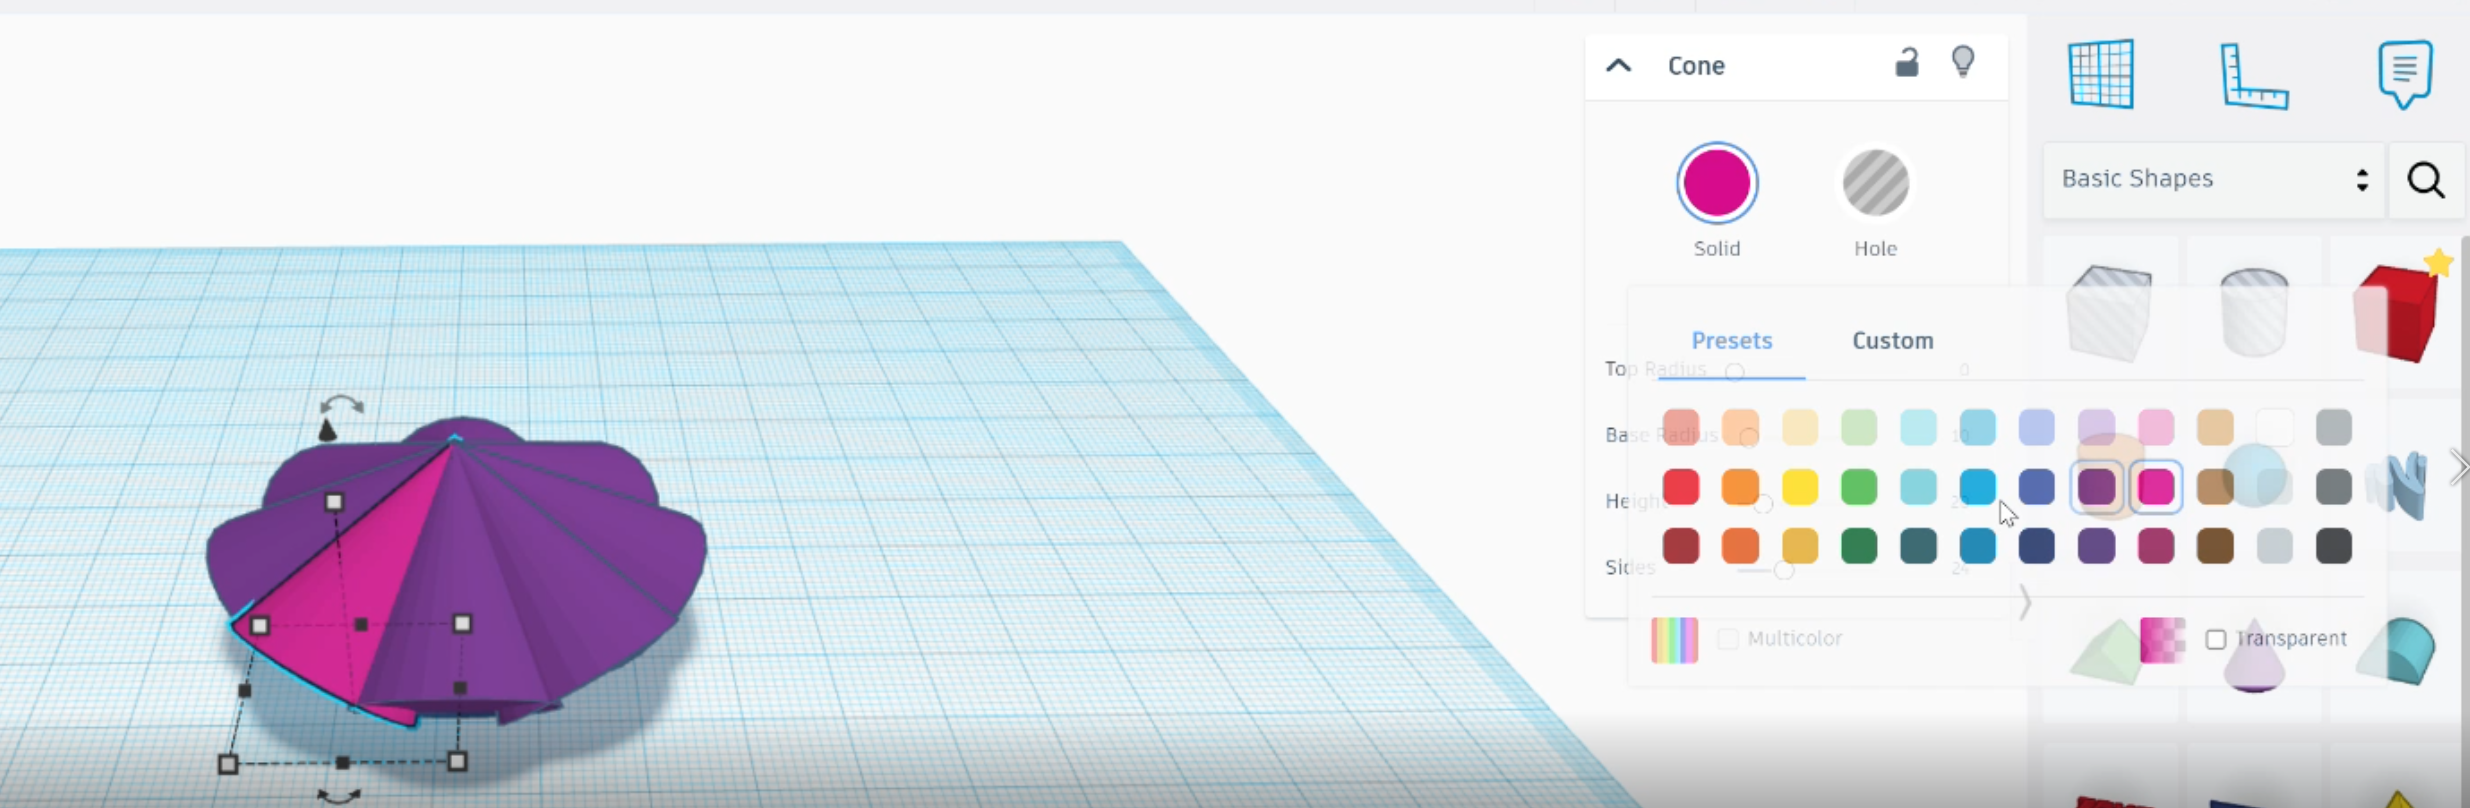Screen dimensions: 2470x808
Task: Open the Basic Shapes category dropdown
Action: point(2214,179)
